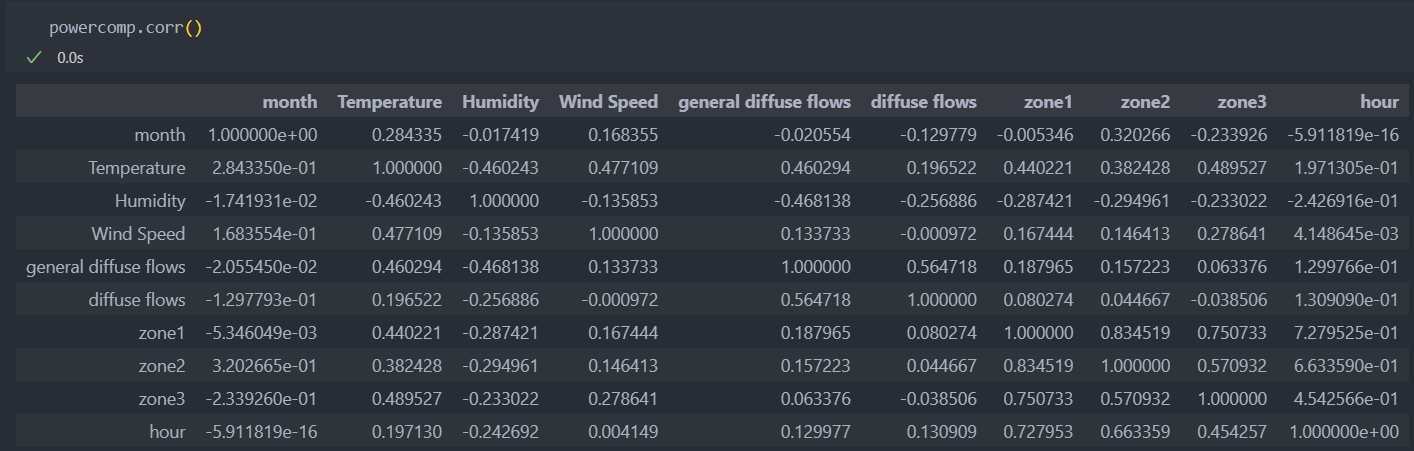1414x451 pixels.
Task: Select the zone1 column header
Action: (1048, 102)
